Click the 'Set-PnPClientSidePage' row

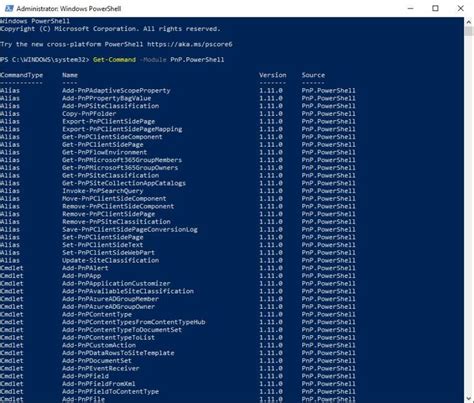click(x=103, y=237)
